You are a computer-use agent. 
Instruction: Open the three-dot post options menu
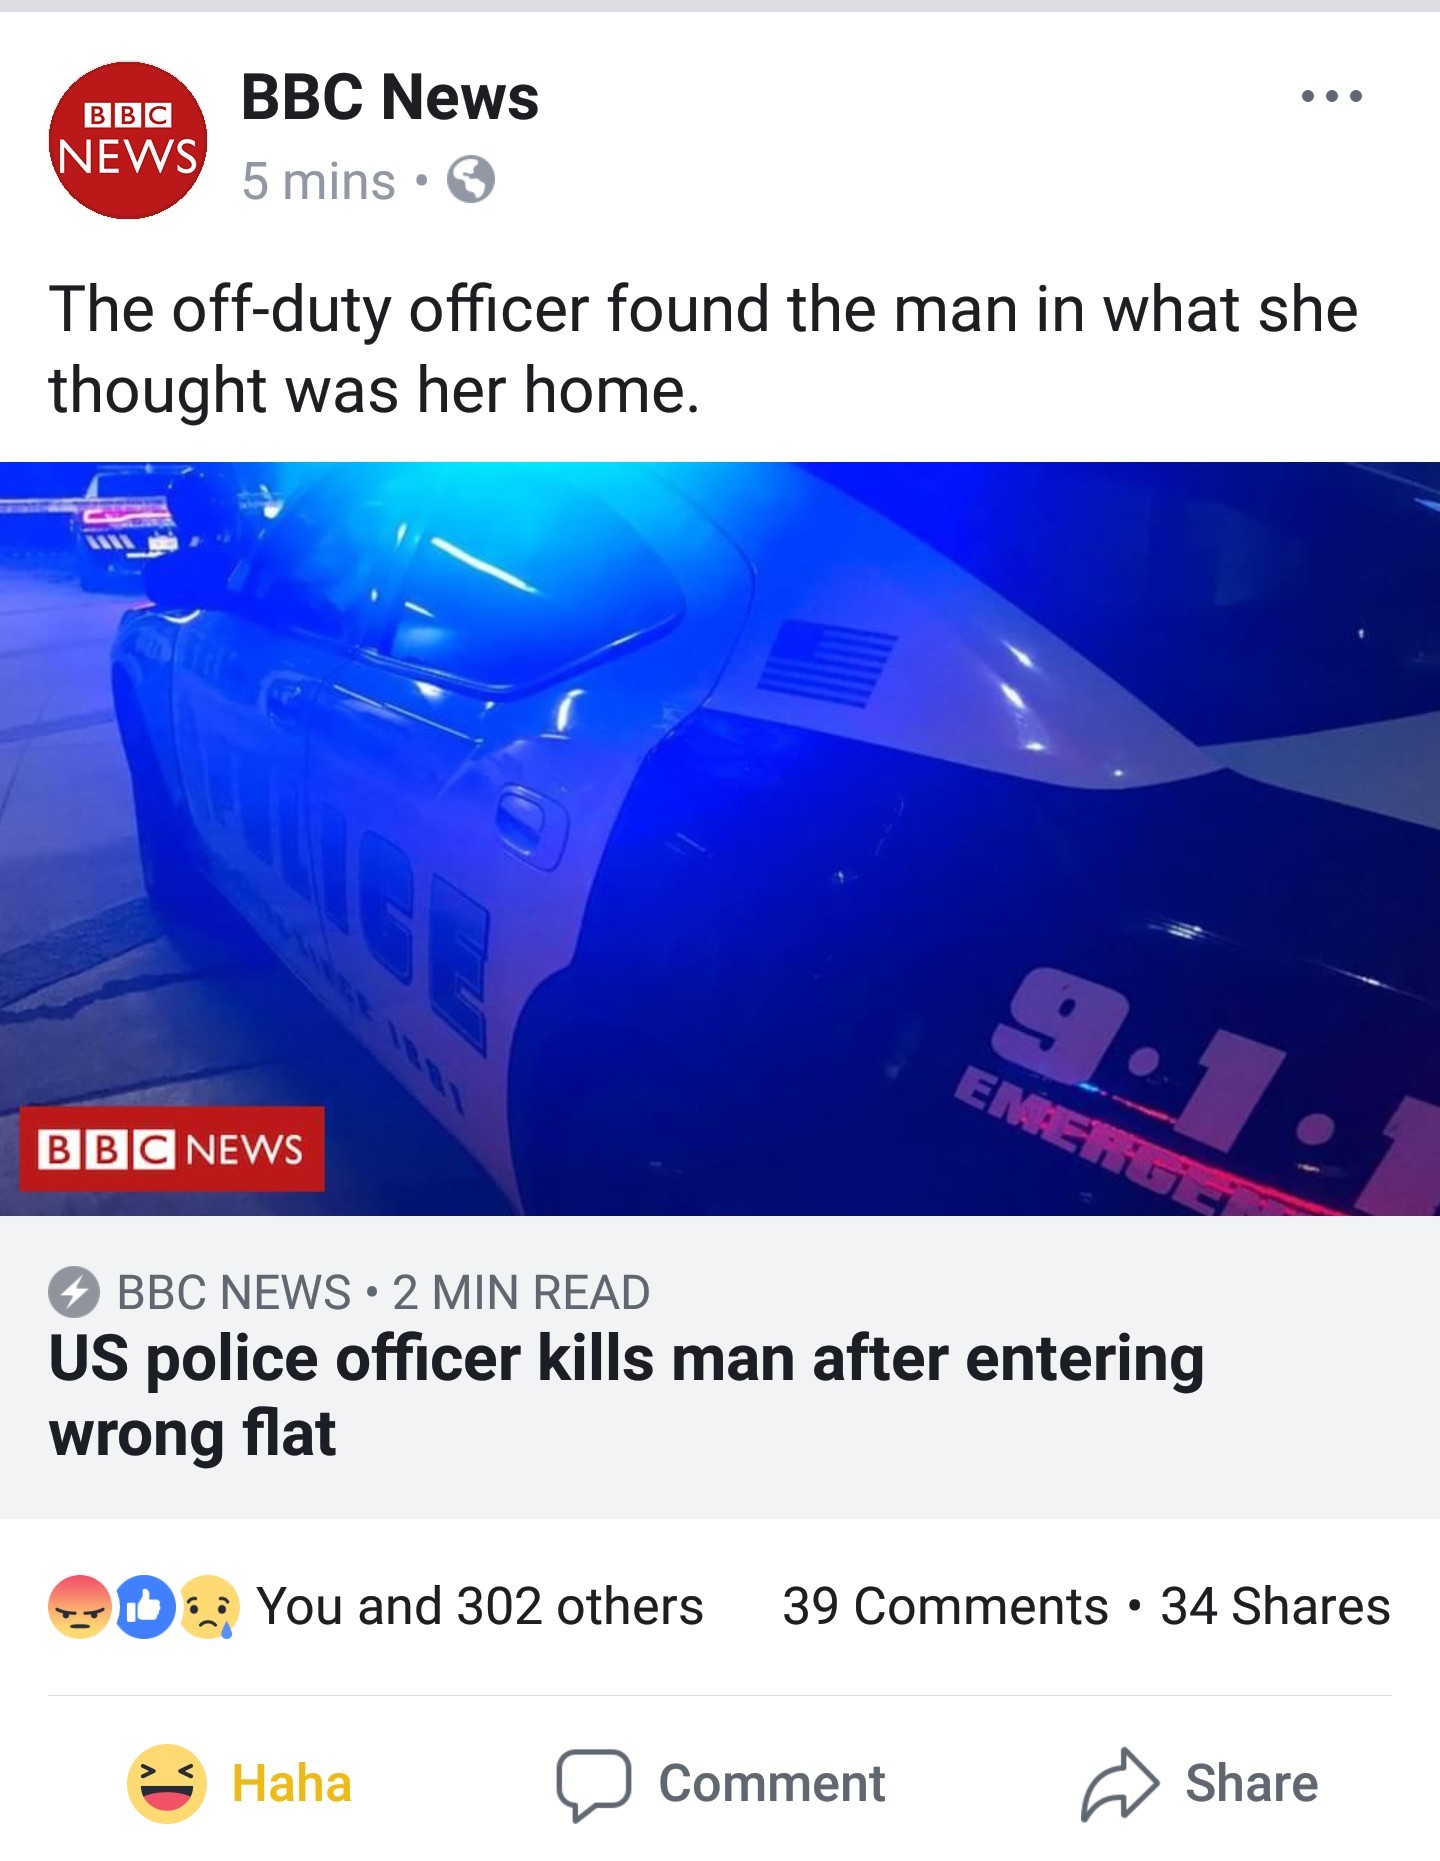pyautogui.click(x=1331, y=97)
